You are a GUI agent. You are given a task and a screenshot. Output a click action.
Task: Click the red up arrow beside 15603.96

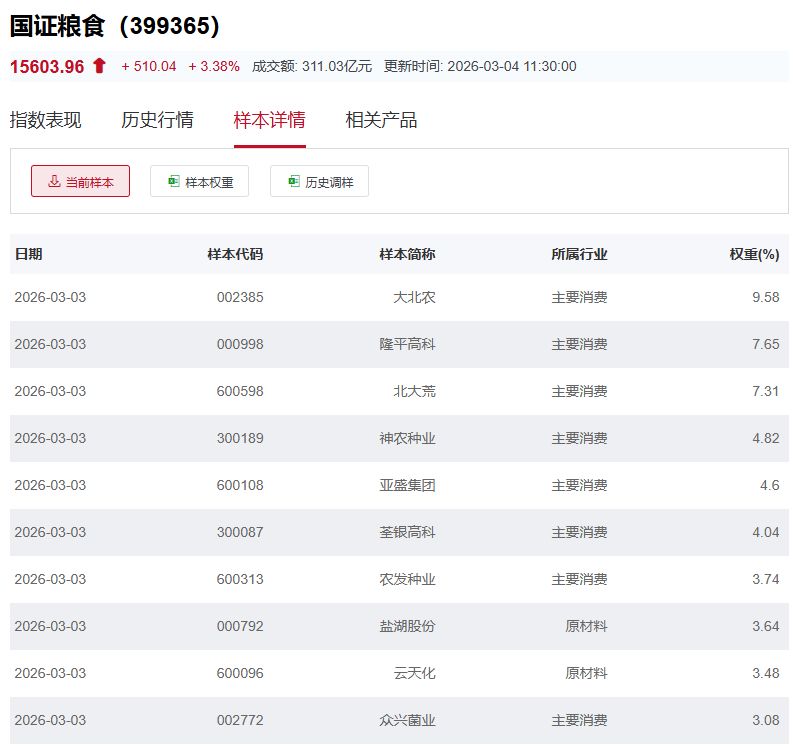99,66
